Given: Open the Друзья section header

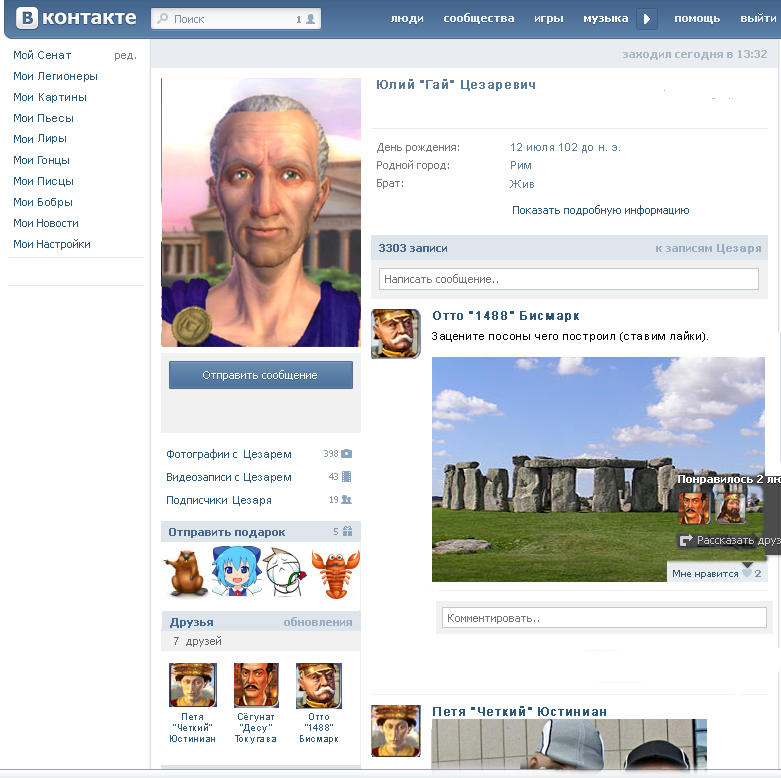Looking at the screenshot, I should click(x=191, y=622).
